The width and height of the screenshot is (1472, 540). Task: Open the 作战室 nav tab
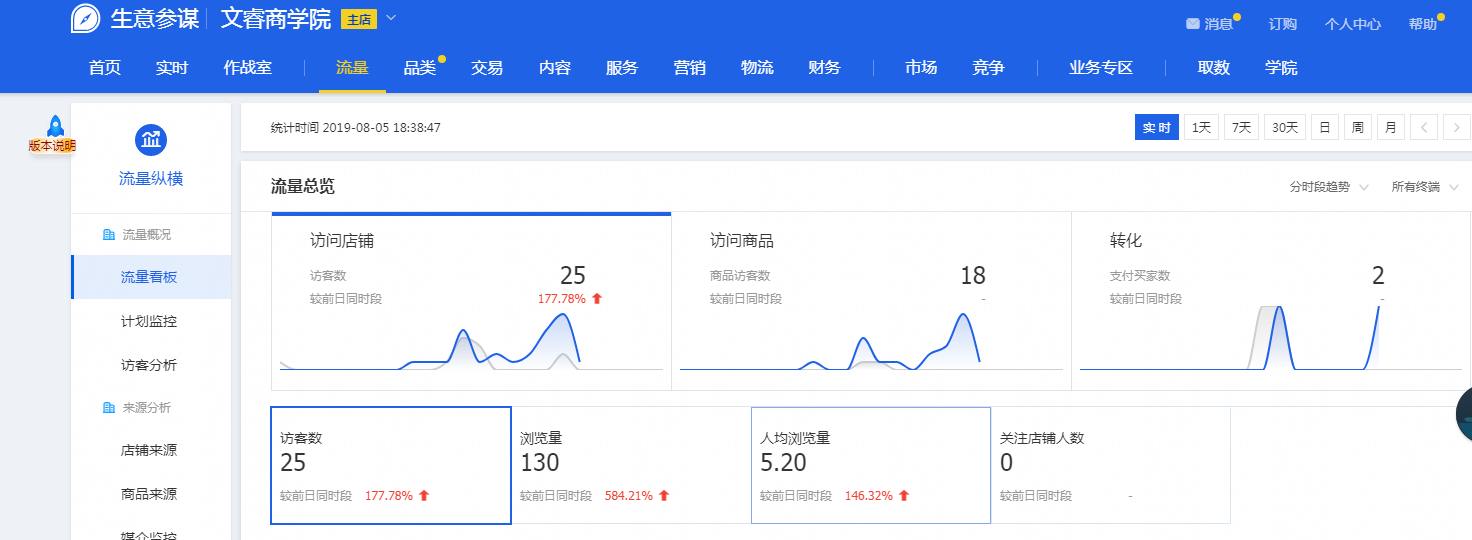coord(248,68)
